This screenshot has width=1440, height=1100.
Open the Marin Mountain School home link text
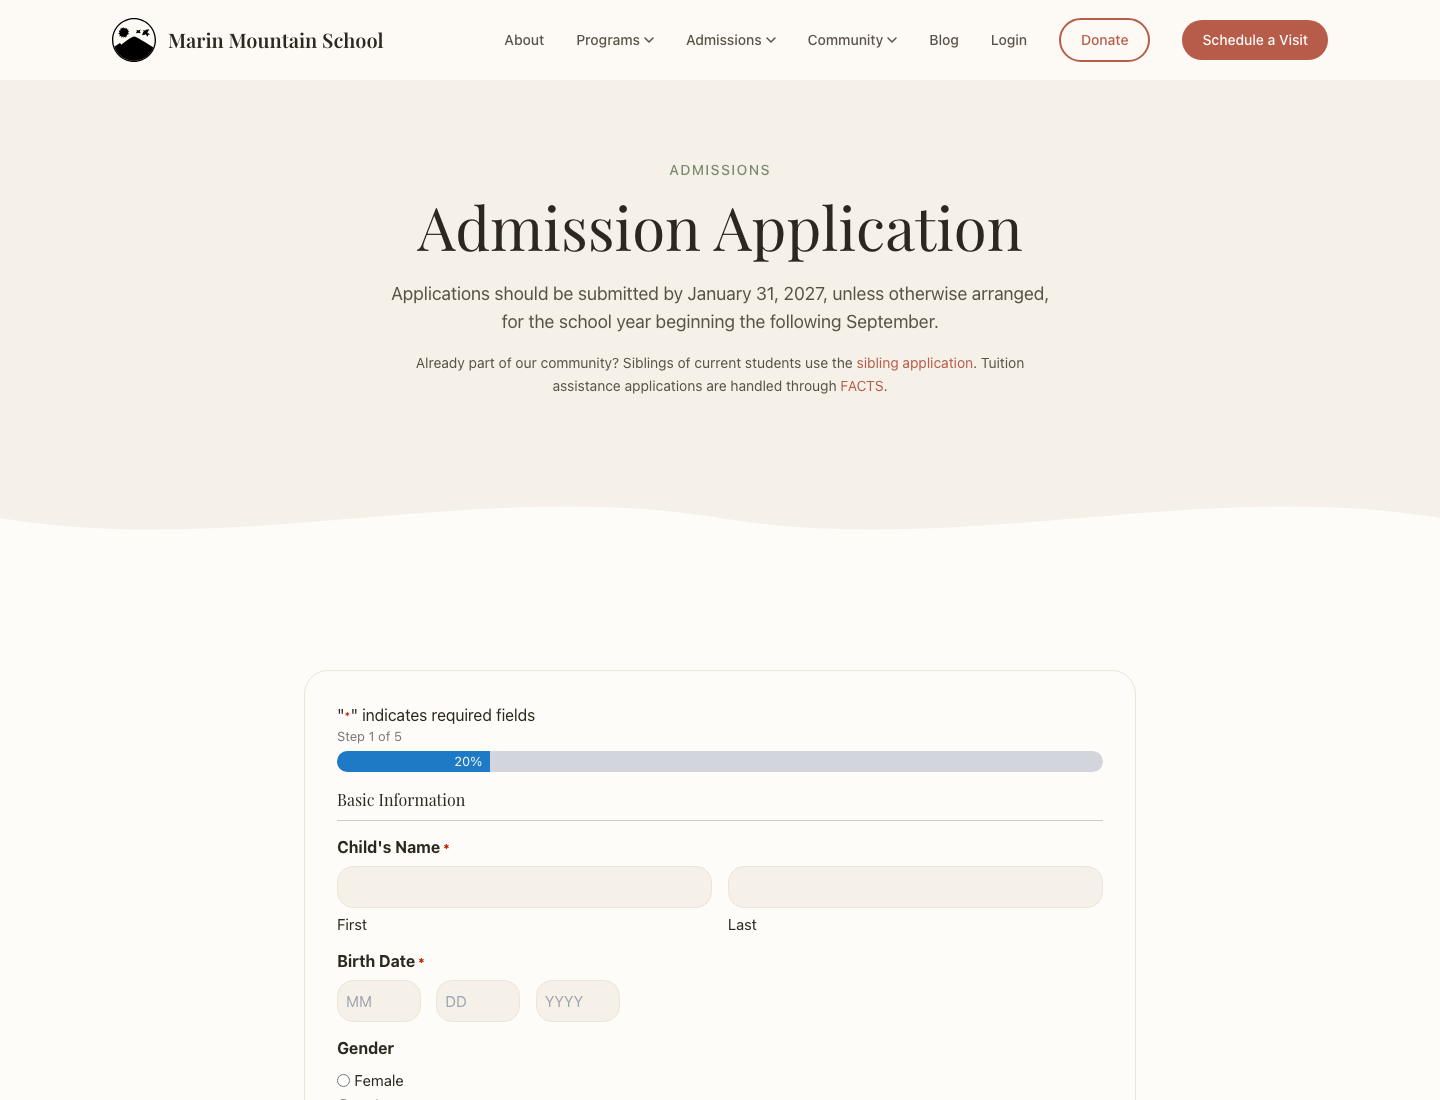tap(276, 41)
